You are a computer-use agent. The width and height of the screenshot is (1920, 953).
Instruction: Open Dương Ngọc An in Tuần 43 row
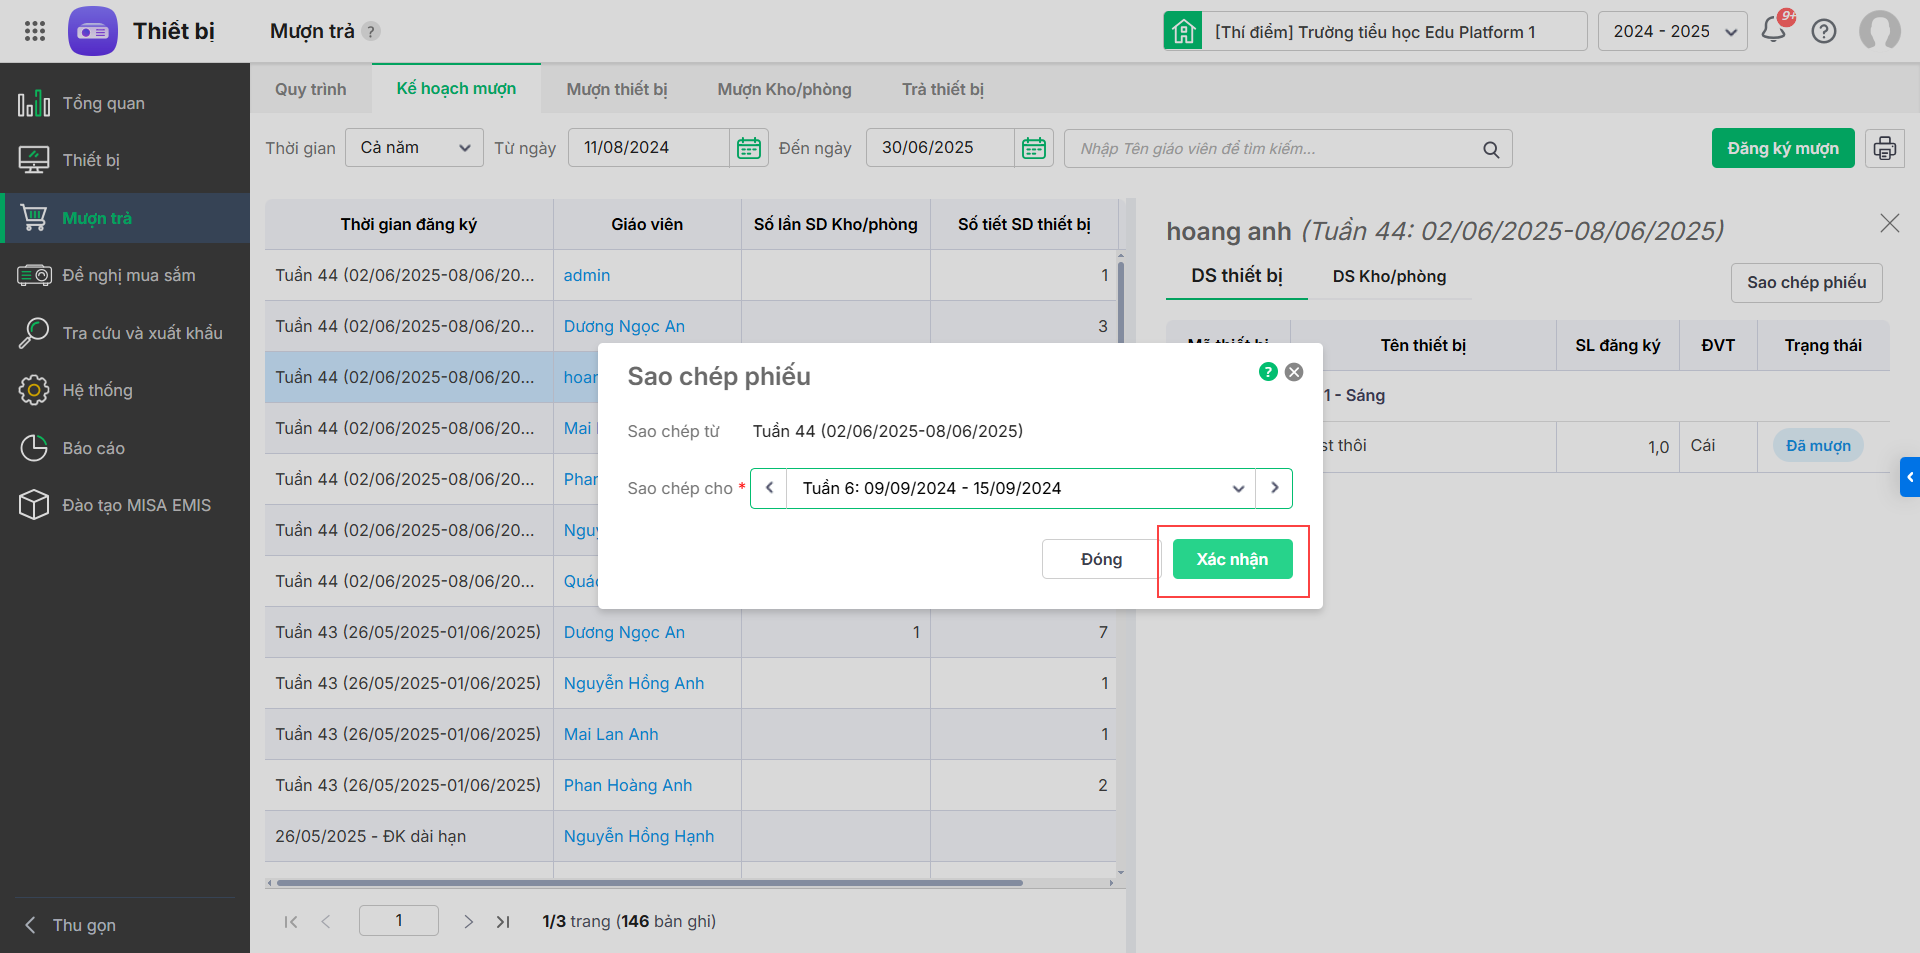(x=624, y=632)
